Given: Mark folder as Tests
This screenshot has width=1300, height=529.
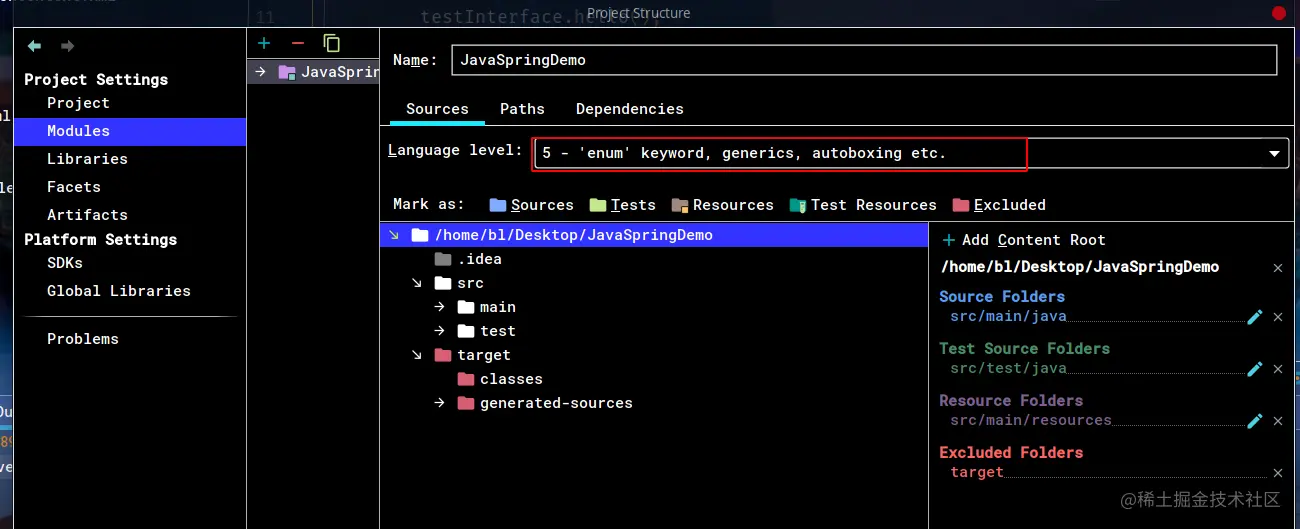Looking at the screenshot, I should click(x=622, y=205).
